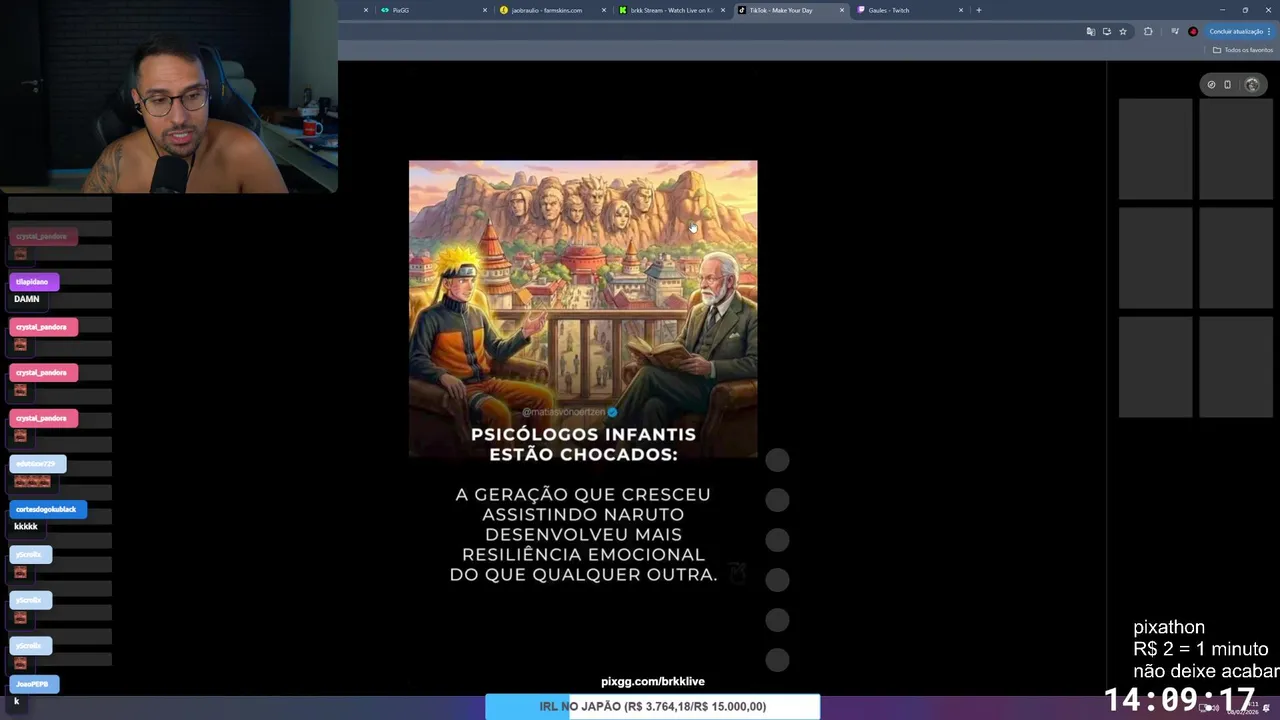
Task: Open Todos os favoritos bookmarks folder
Action: pyautogui.click(x=1244, y=50)
